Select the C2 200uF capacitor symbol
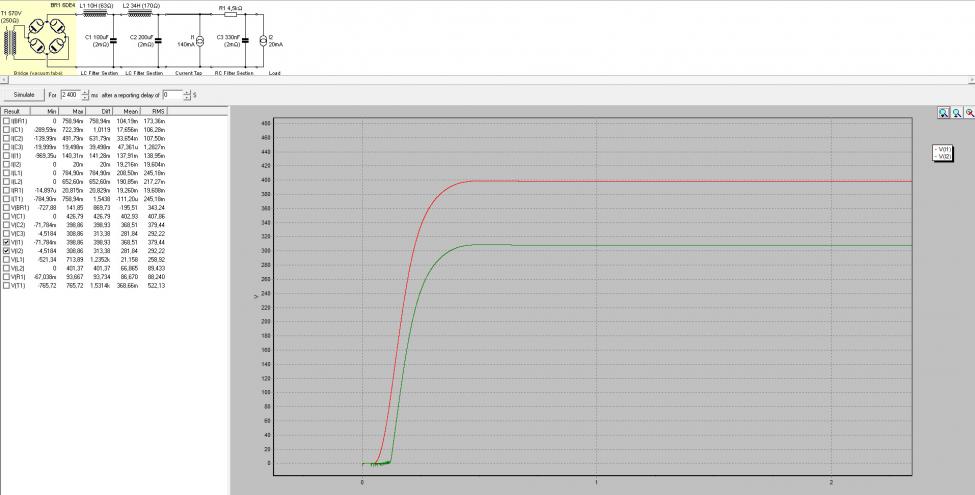 click(158, 40)
